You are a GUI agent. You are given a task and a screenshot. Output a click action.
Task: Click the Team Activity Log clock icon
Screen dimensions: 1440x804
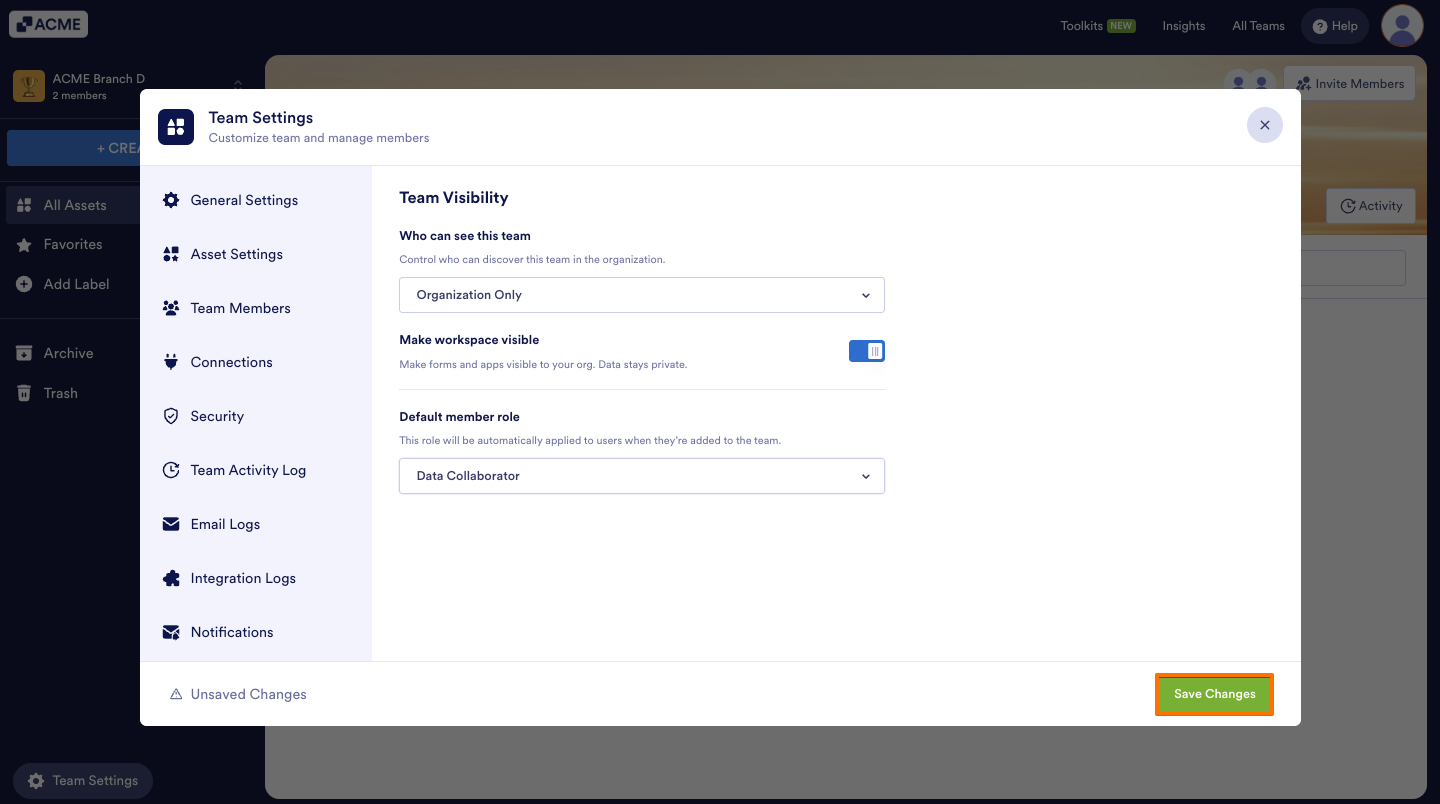[171, 470]
